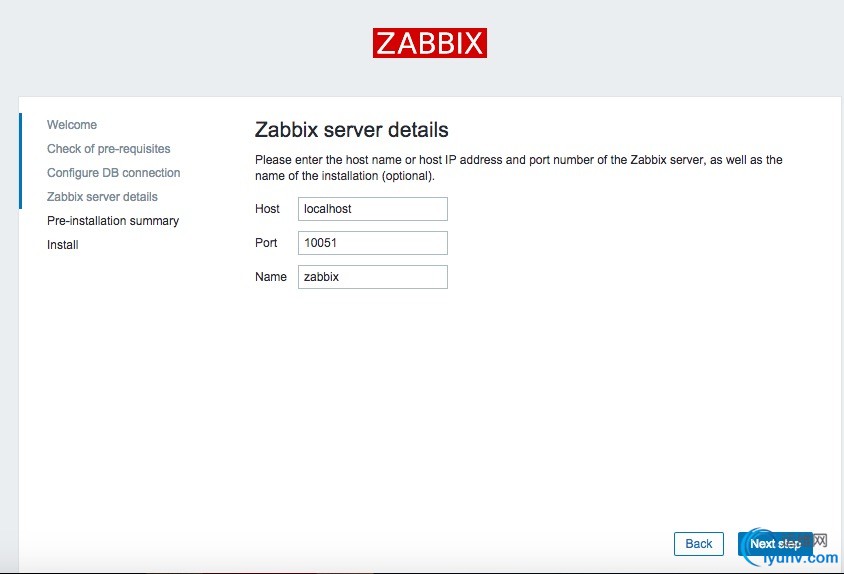Click the ZABBIX logo
The image size is (844, 574).
point(430,43)
